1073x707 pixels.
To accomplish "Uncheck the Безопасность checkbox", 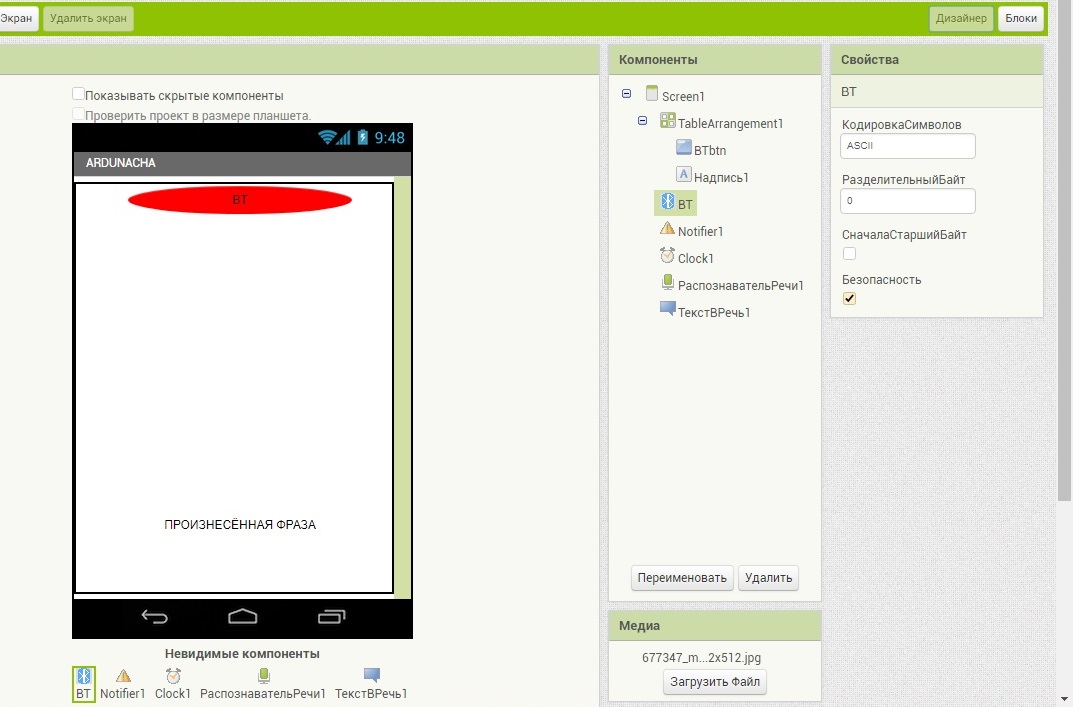I will click(850, 299).
